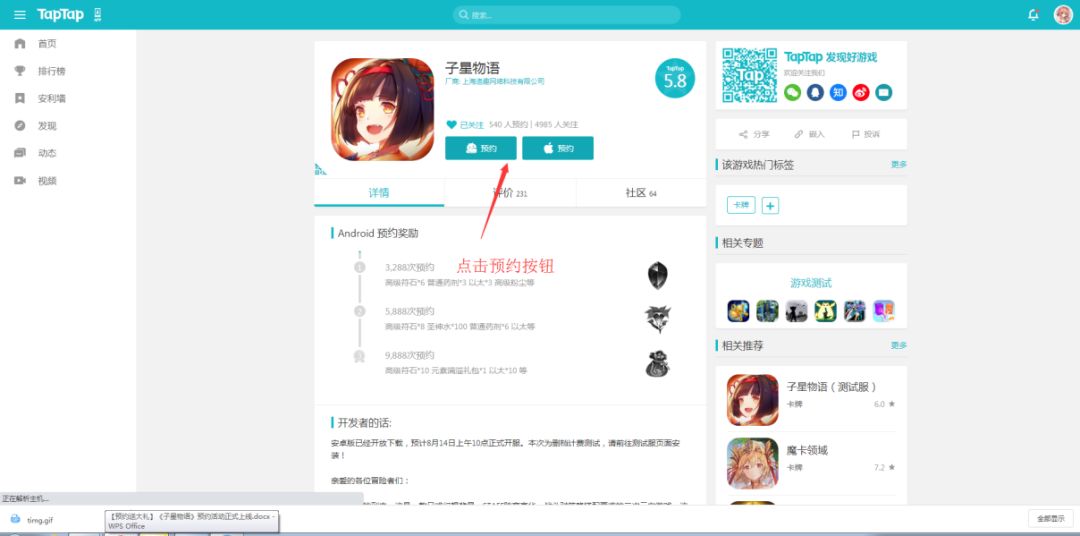Click the 子星物语 game icon image

pos(382,110)
